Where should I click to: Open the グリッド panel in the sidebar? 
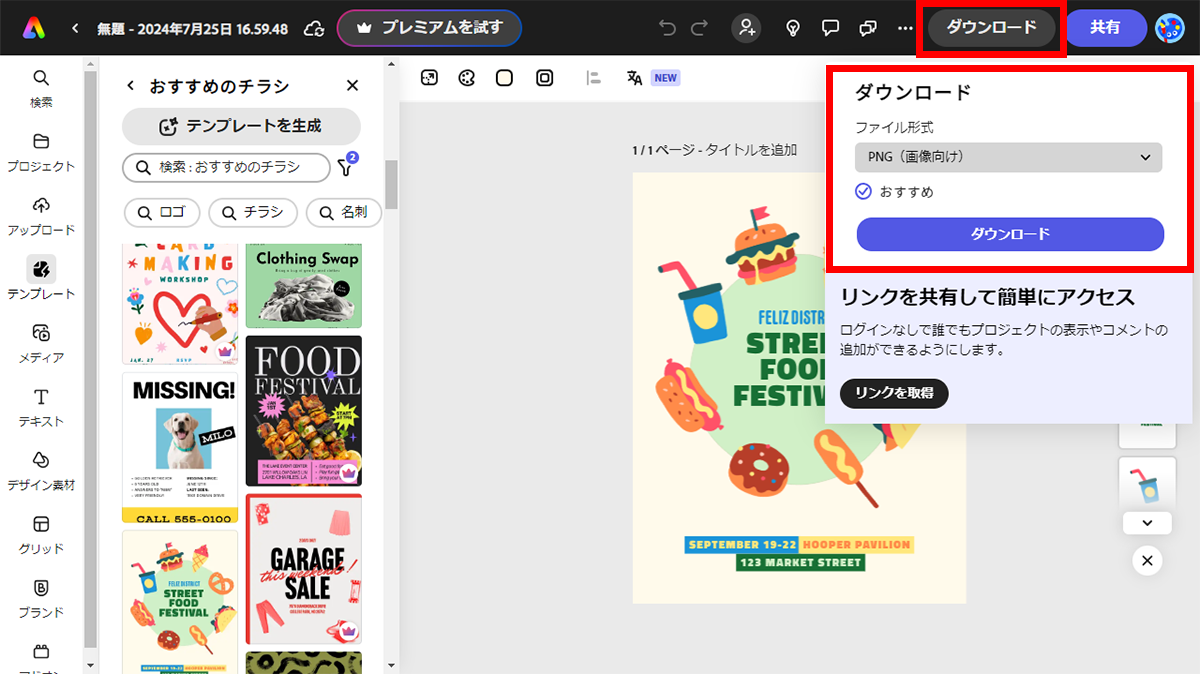(x=40, y=533)
